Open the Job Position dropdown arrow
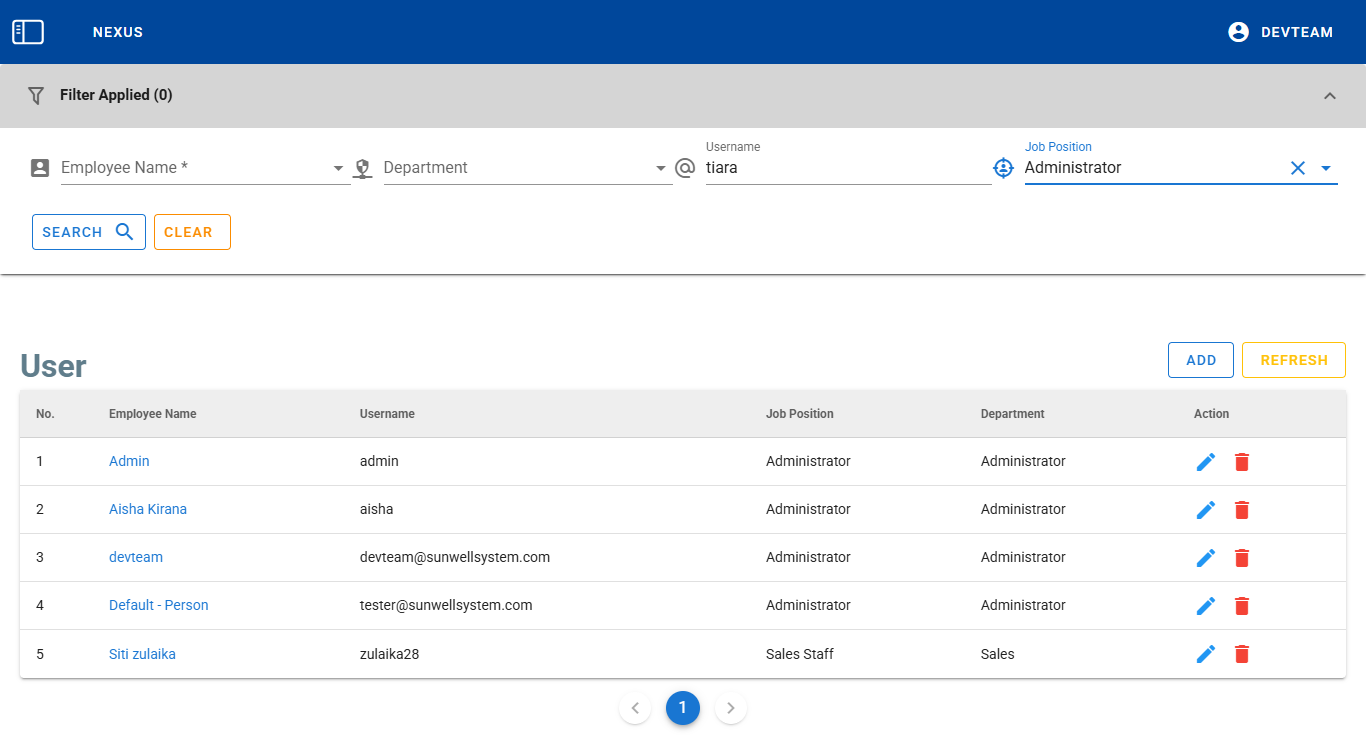The width and height of the screenshot is (1366, 750). pos(1326,168)
